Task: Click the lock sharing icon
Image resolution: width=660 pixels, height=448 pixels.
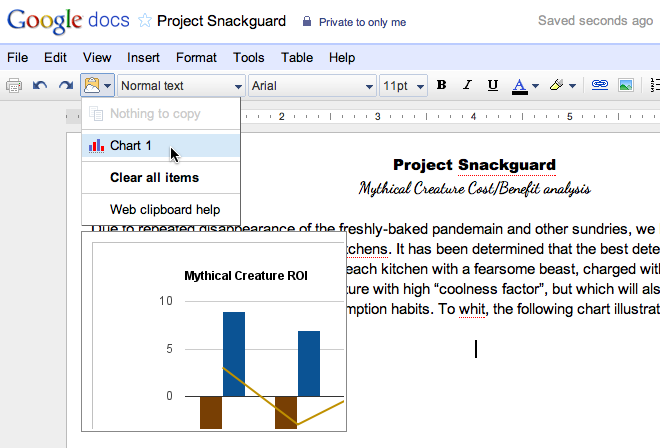Action: click(x=307, y=21)
